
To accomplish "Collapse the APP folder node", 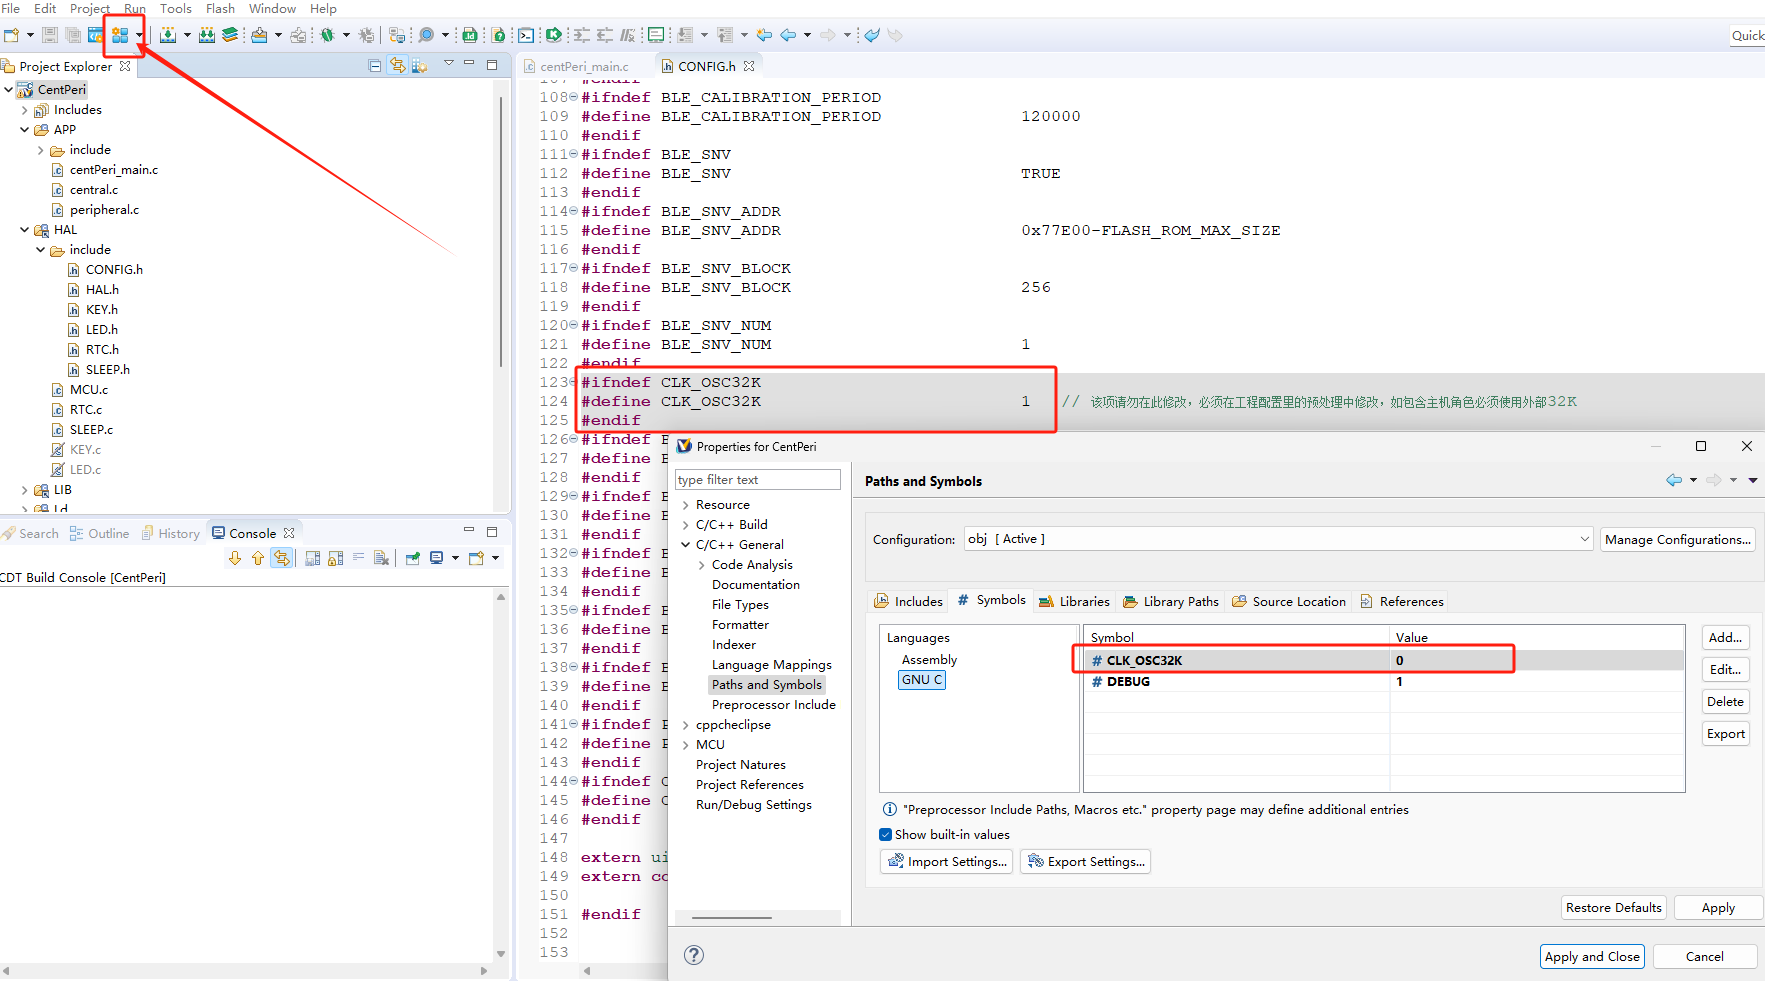I will tap(25, 130).
